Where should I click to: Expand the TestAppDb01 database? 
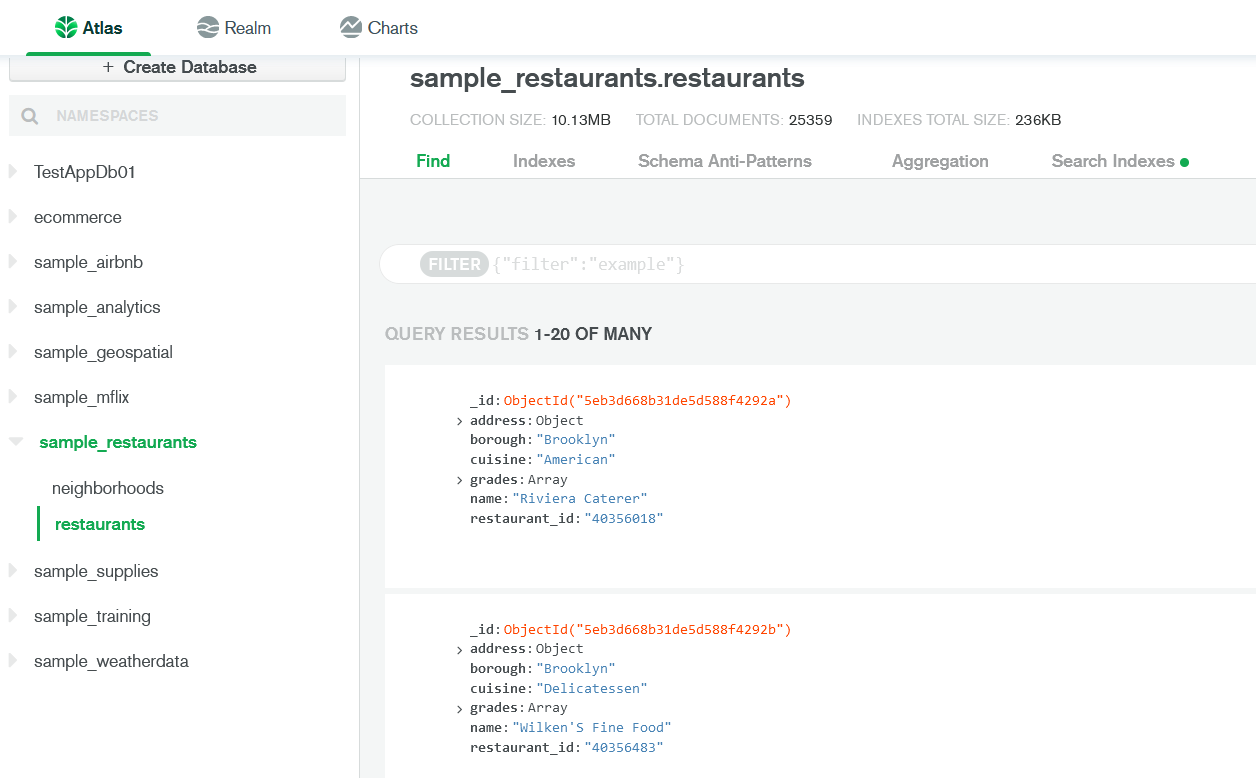(14, 172)
